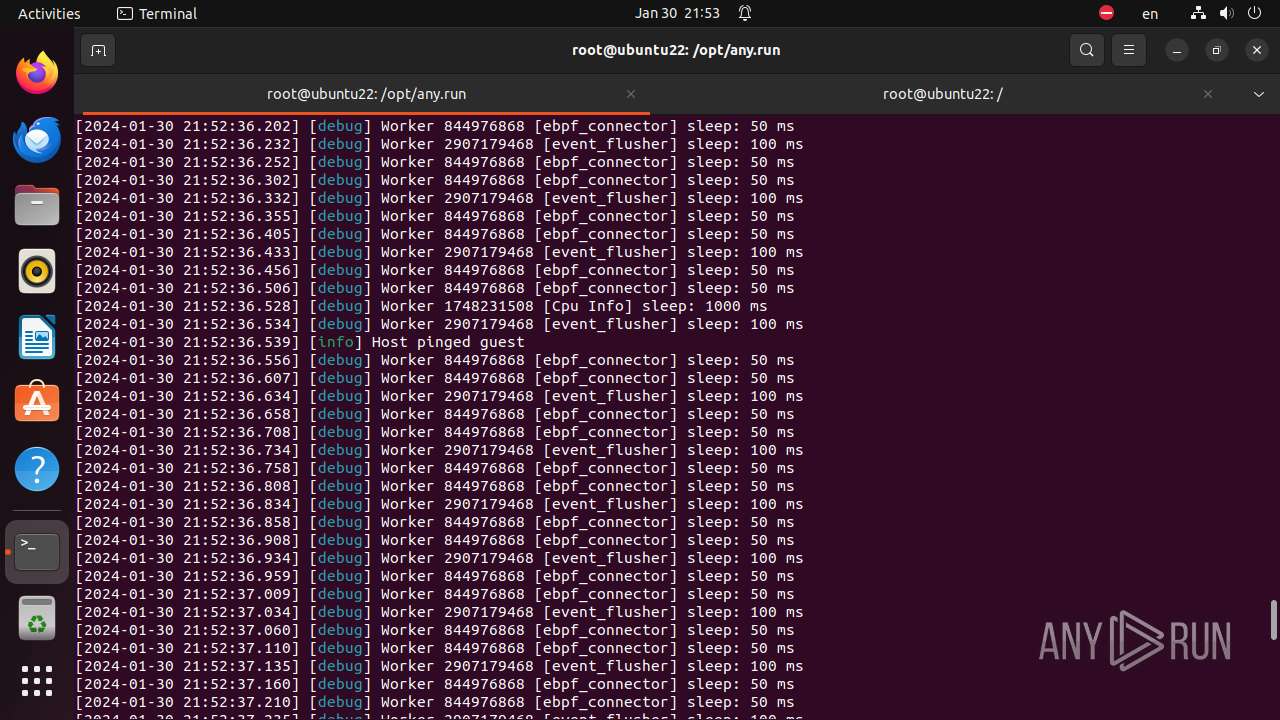The height and width of the screenshot is (720, 1280).
Task: Show Applications grid in the dock
Action: (x=37, y=681)
